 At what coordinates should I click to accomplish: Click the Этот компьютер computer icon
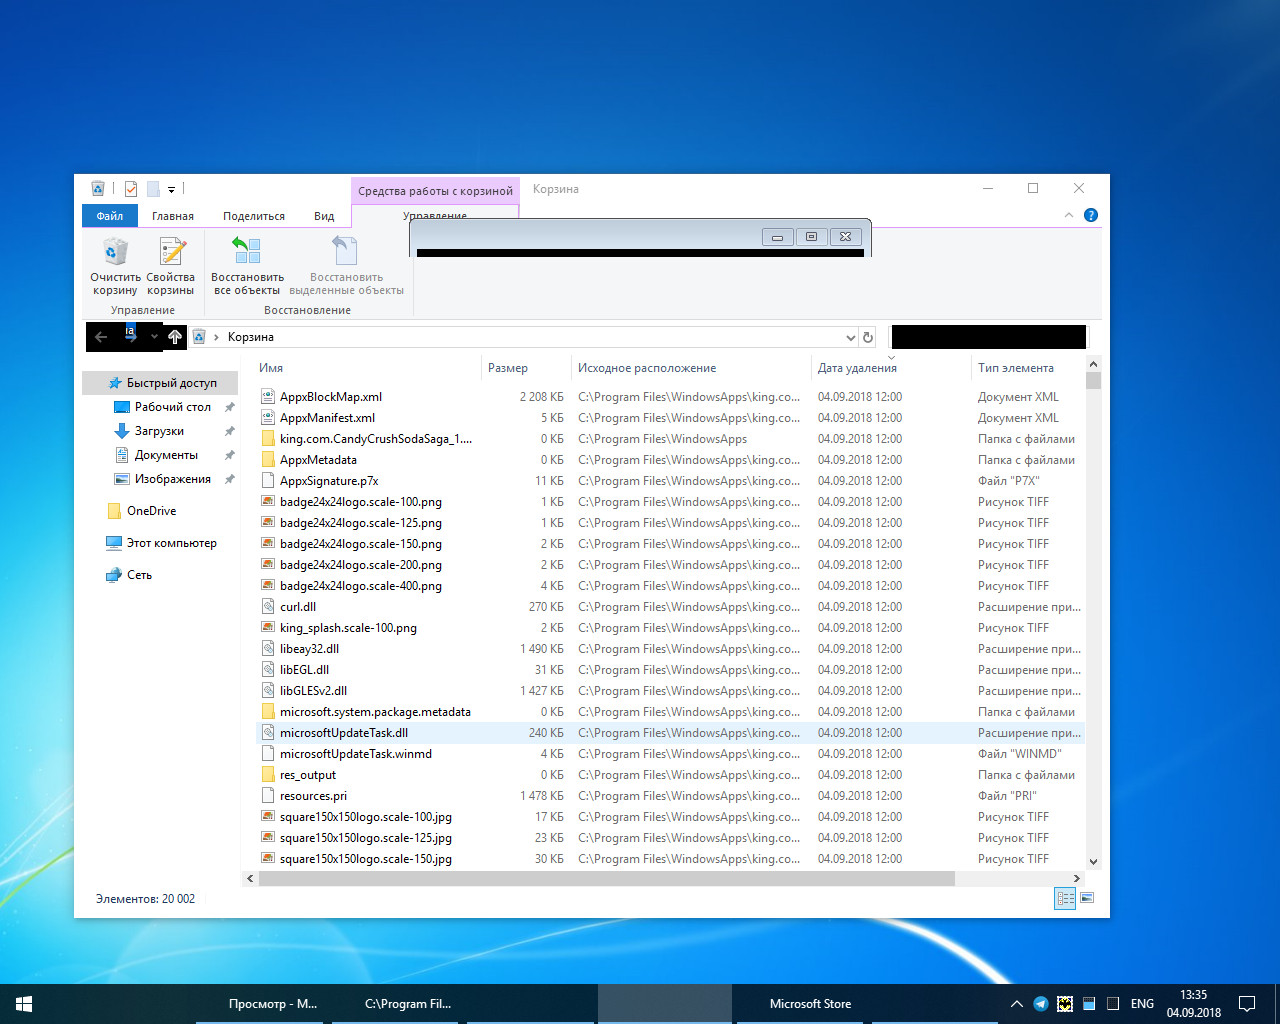click(114, 543)
